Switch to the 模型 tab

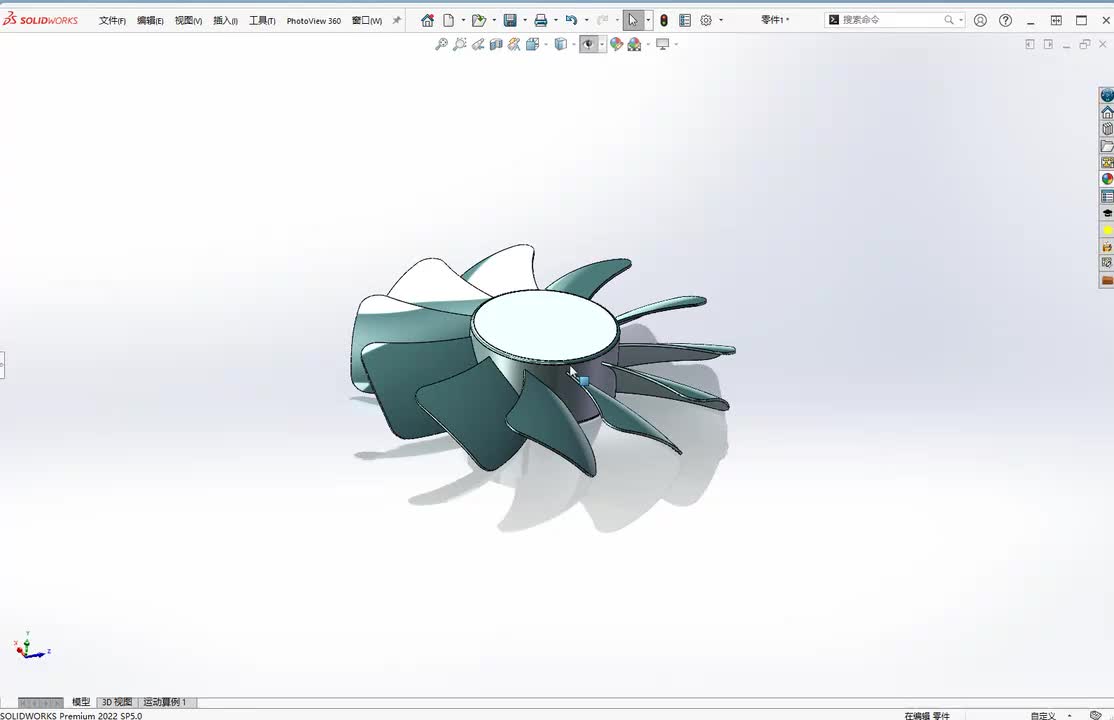click(81, 702)
